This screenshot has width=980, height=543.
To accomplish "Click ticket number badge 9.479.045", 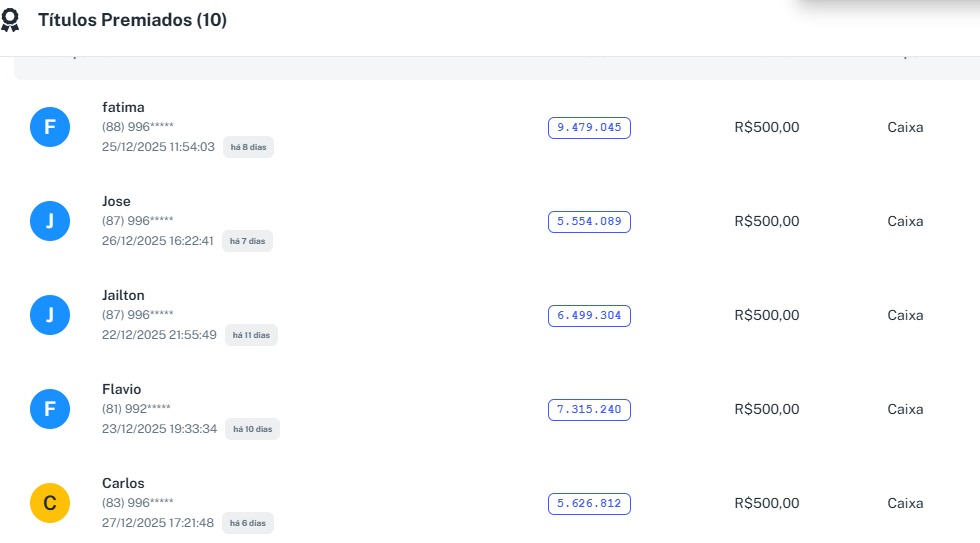I will pyautogui.click(x=589, y=127).
